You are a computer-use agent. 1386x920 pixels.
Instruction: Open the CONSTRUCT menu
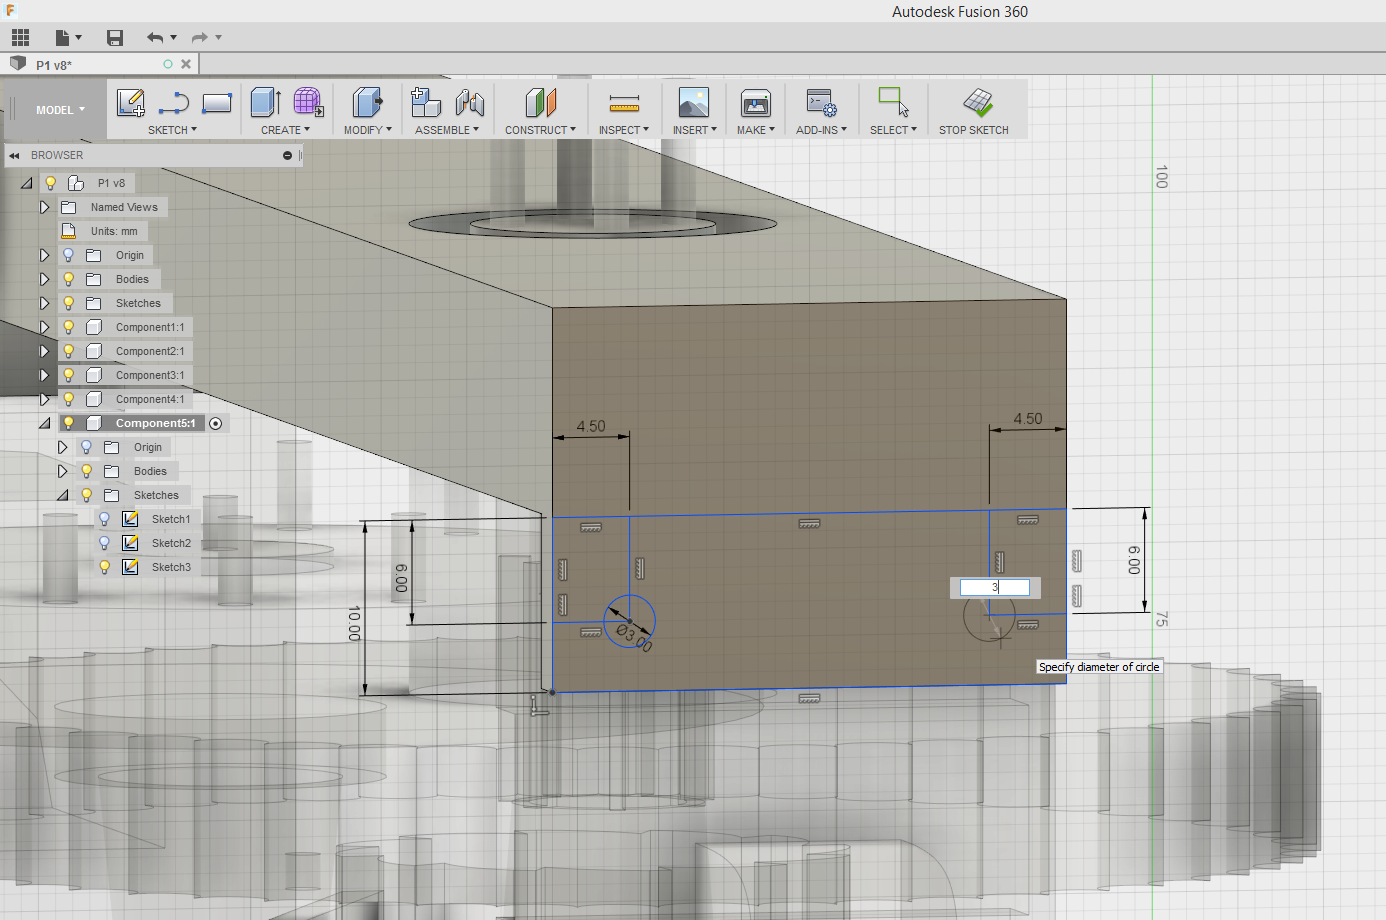tap(540, 130)
